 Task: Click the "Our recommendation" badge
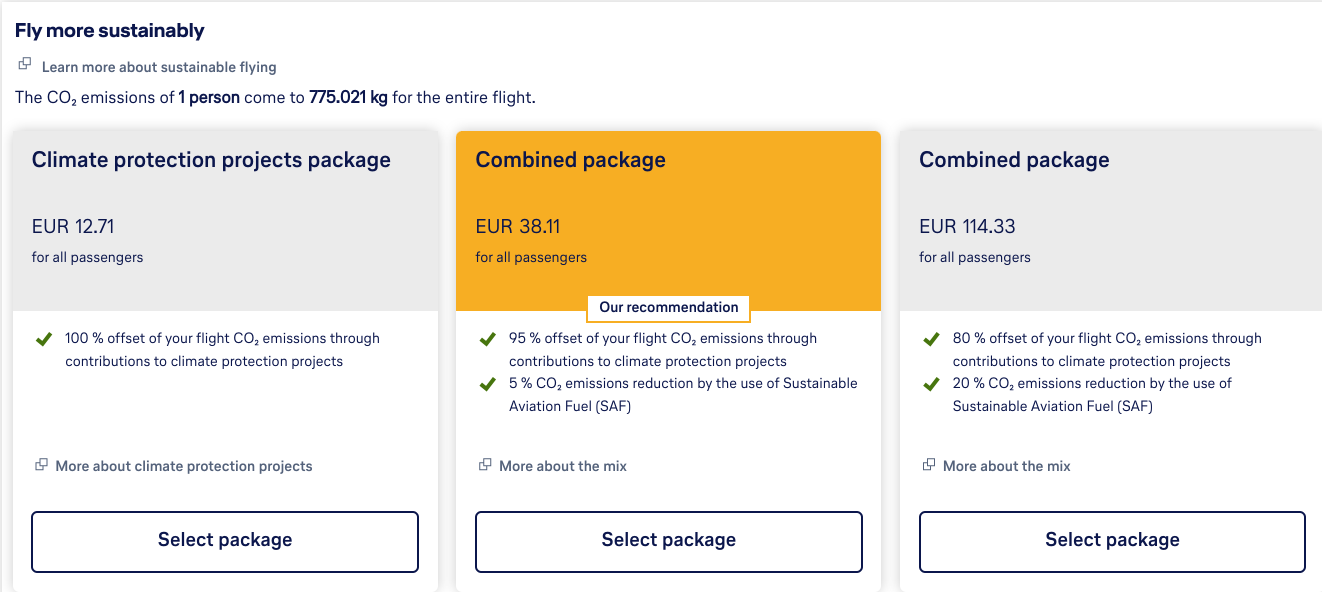point(669,307)
